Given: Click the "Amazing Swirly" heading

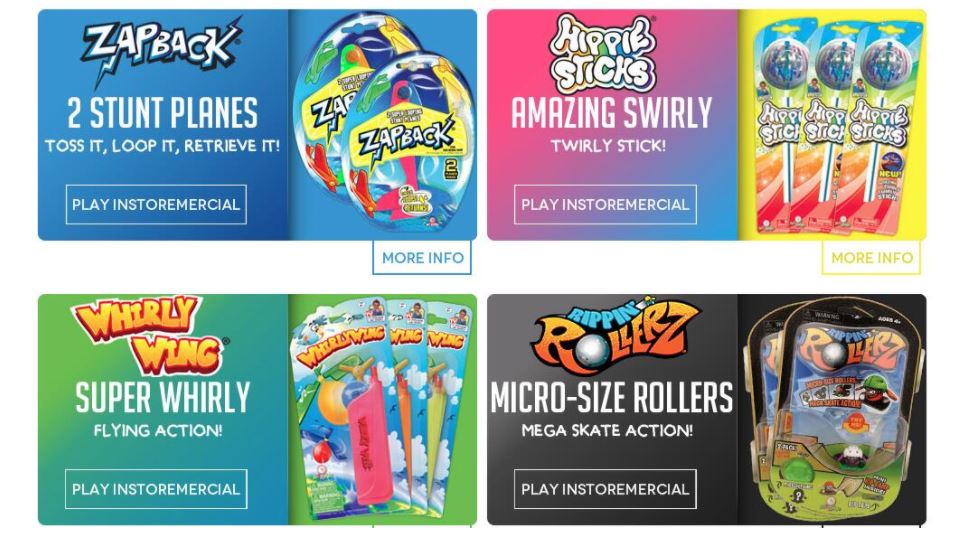Looking at the screenshot, I should coord(612,113).
